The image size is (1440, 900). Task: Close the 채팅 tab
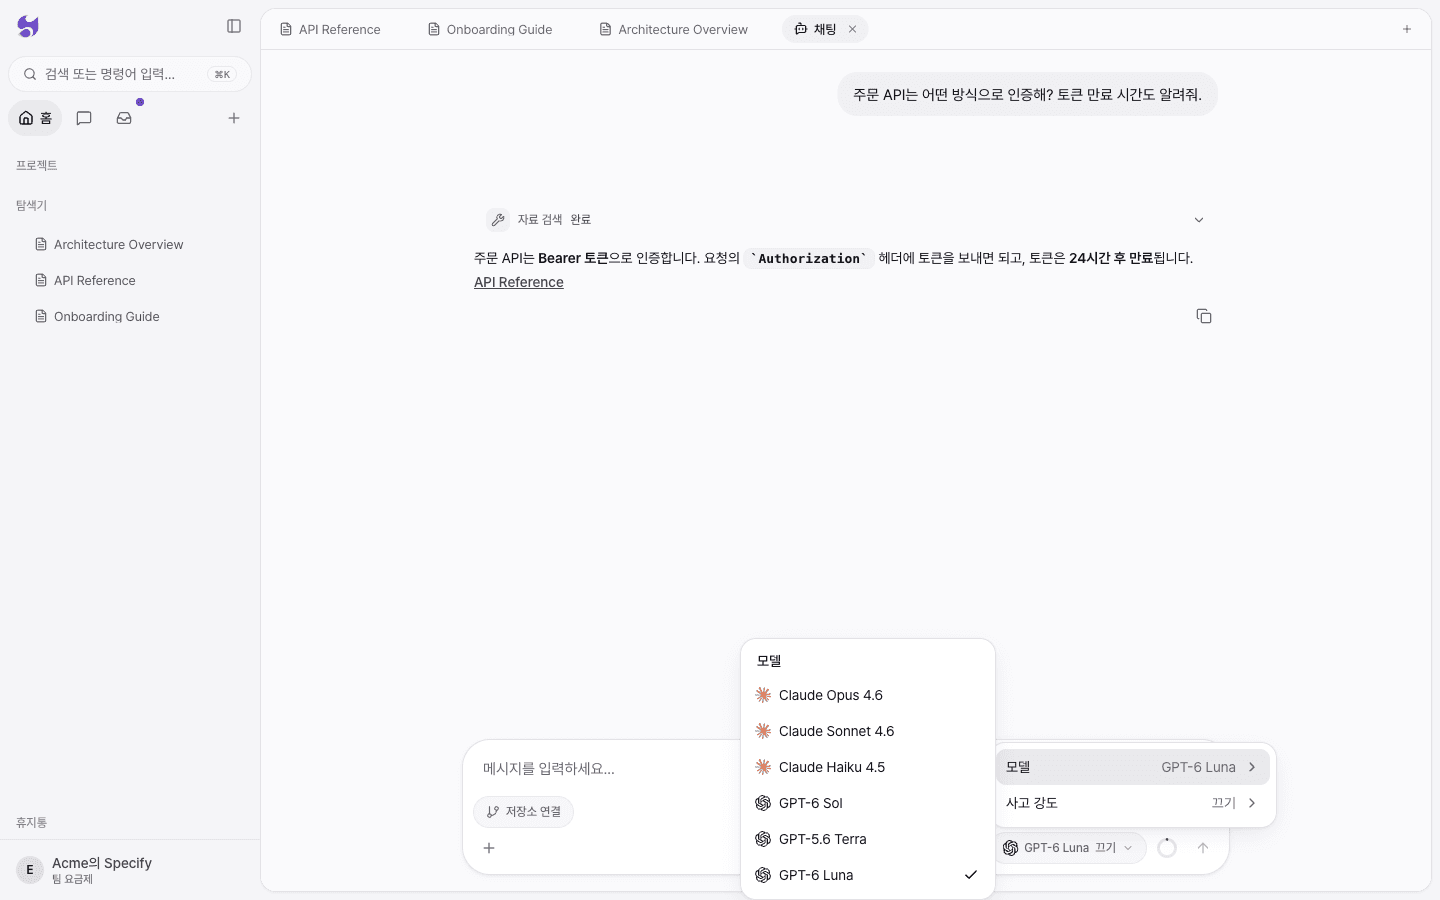pyautogui.click(x=853, y=29)
